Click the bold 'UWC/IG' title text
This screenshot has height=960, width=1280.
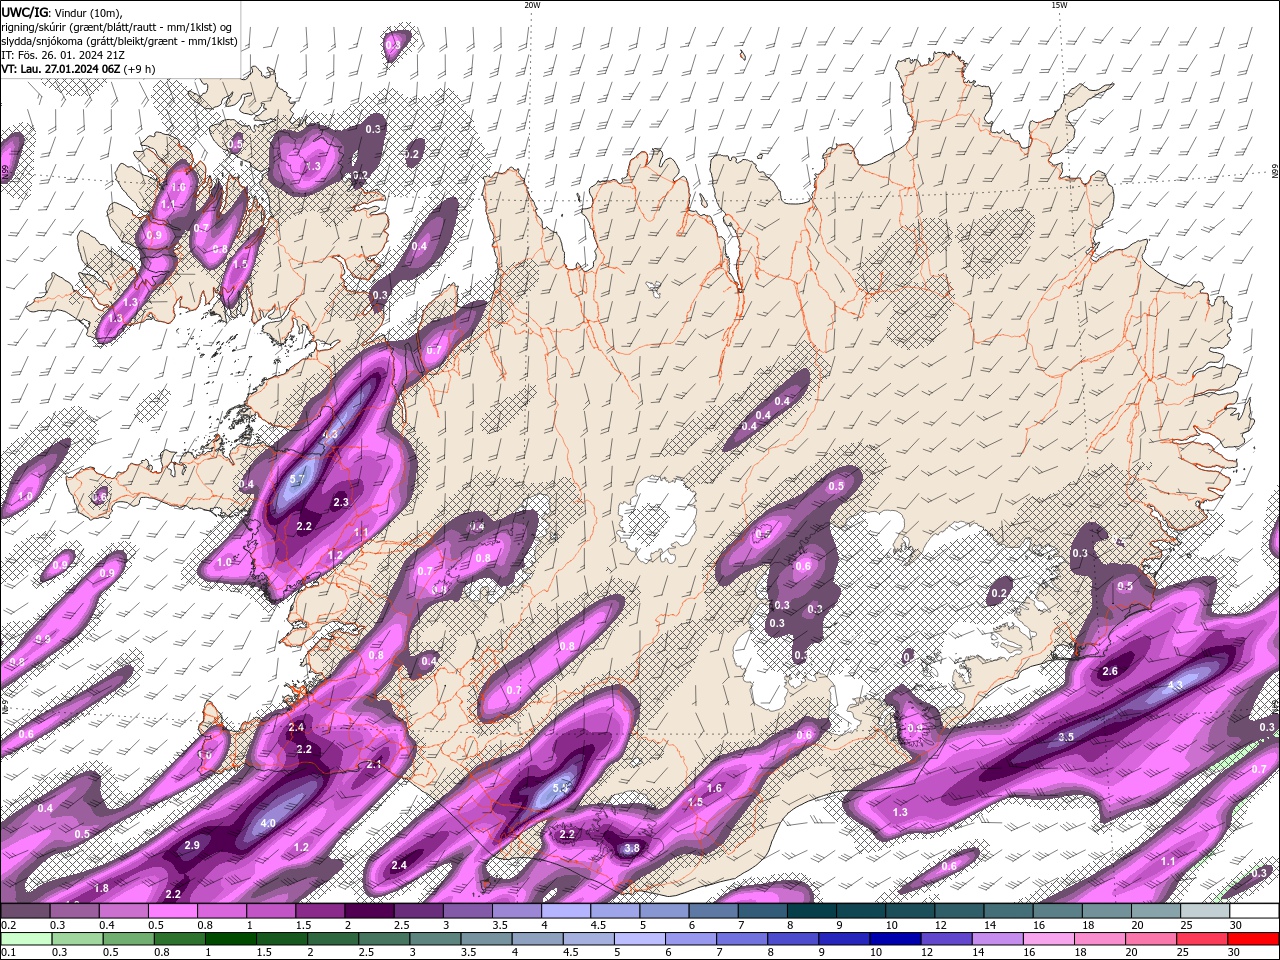coord(24,12)
